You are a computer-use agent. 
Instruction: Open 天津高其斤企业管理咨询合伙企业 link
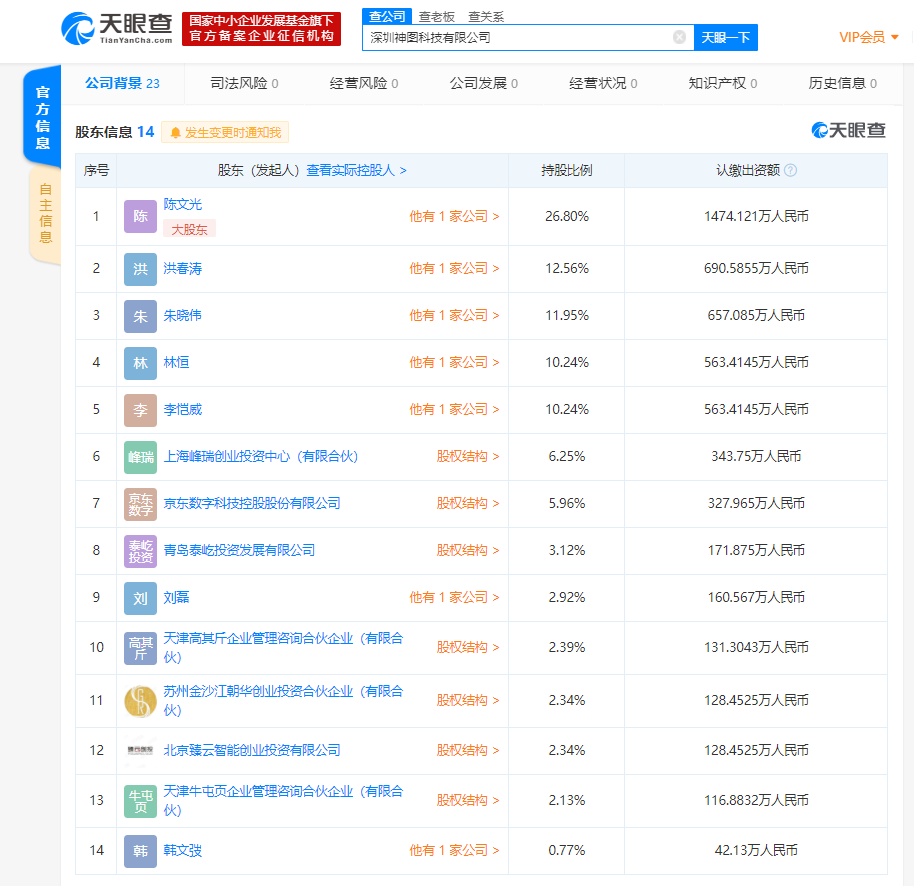(x=283, y=648)
